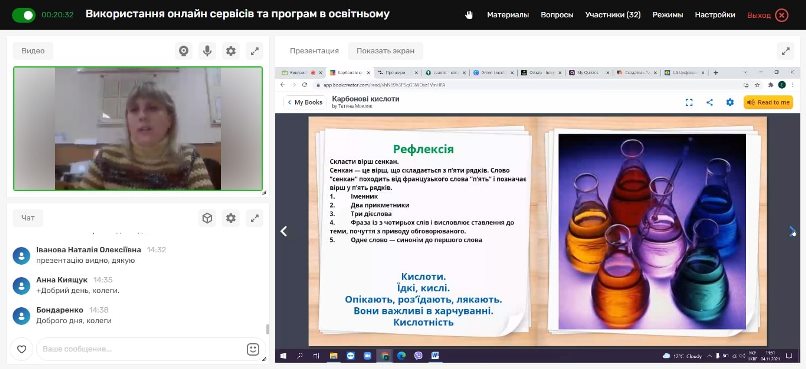This screenshot has height=369, width=806.
Task: Click the raise hand icon
Action: coord(468,15)
